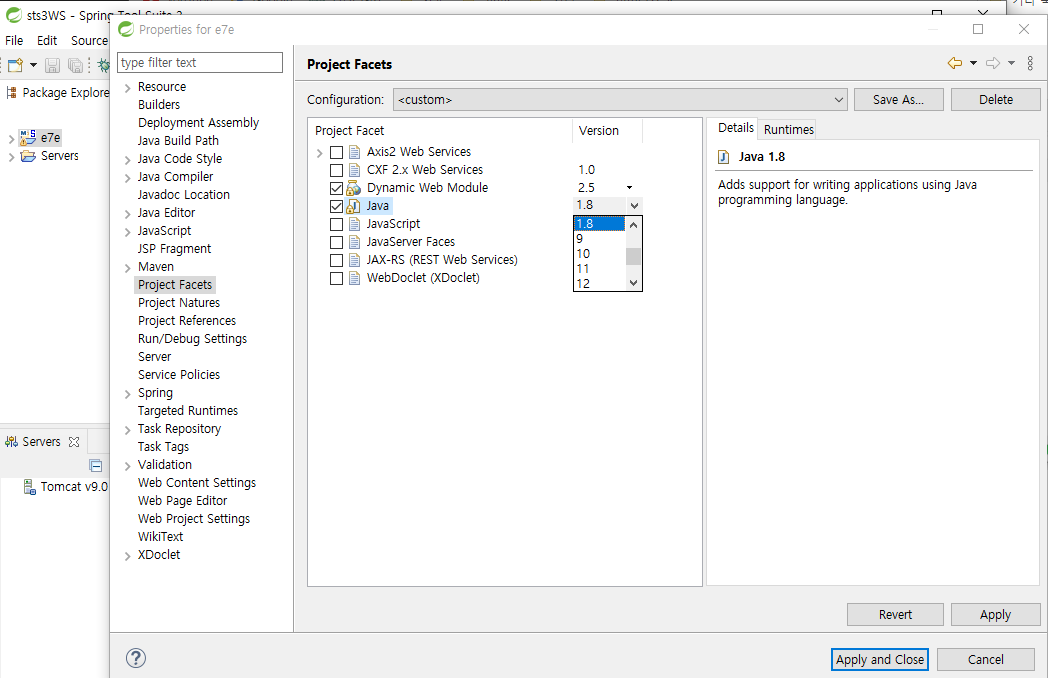1048x678 pixels.
Task: Click the help question mark icon
Action: tap(136, 658)
